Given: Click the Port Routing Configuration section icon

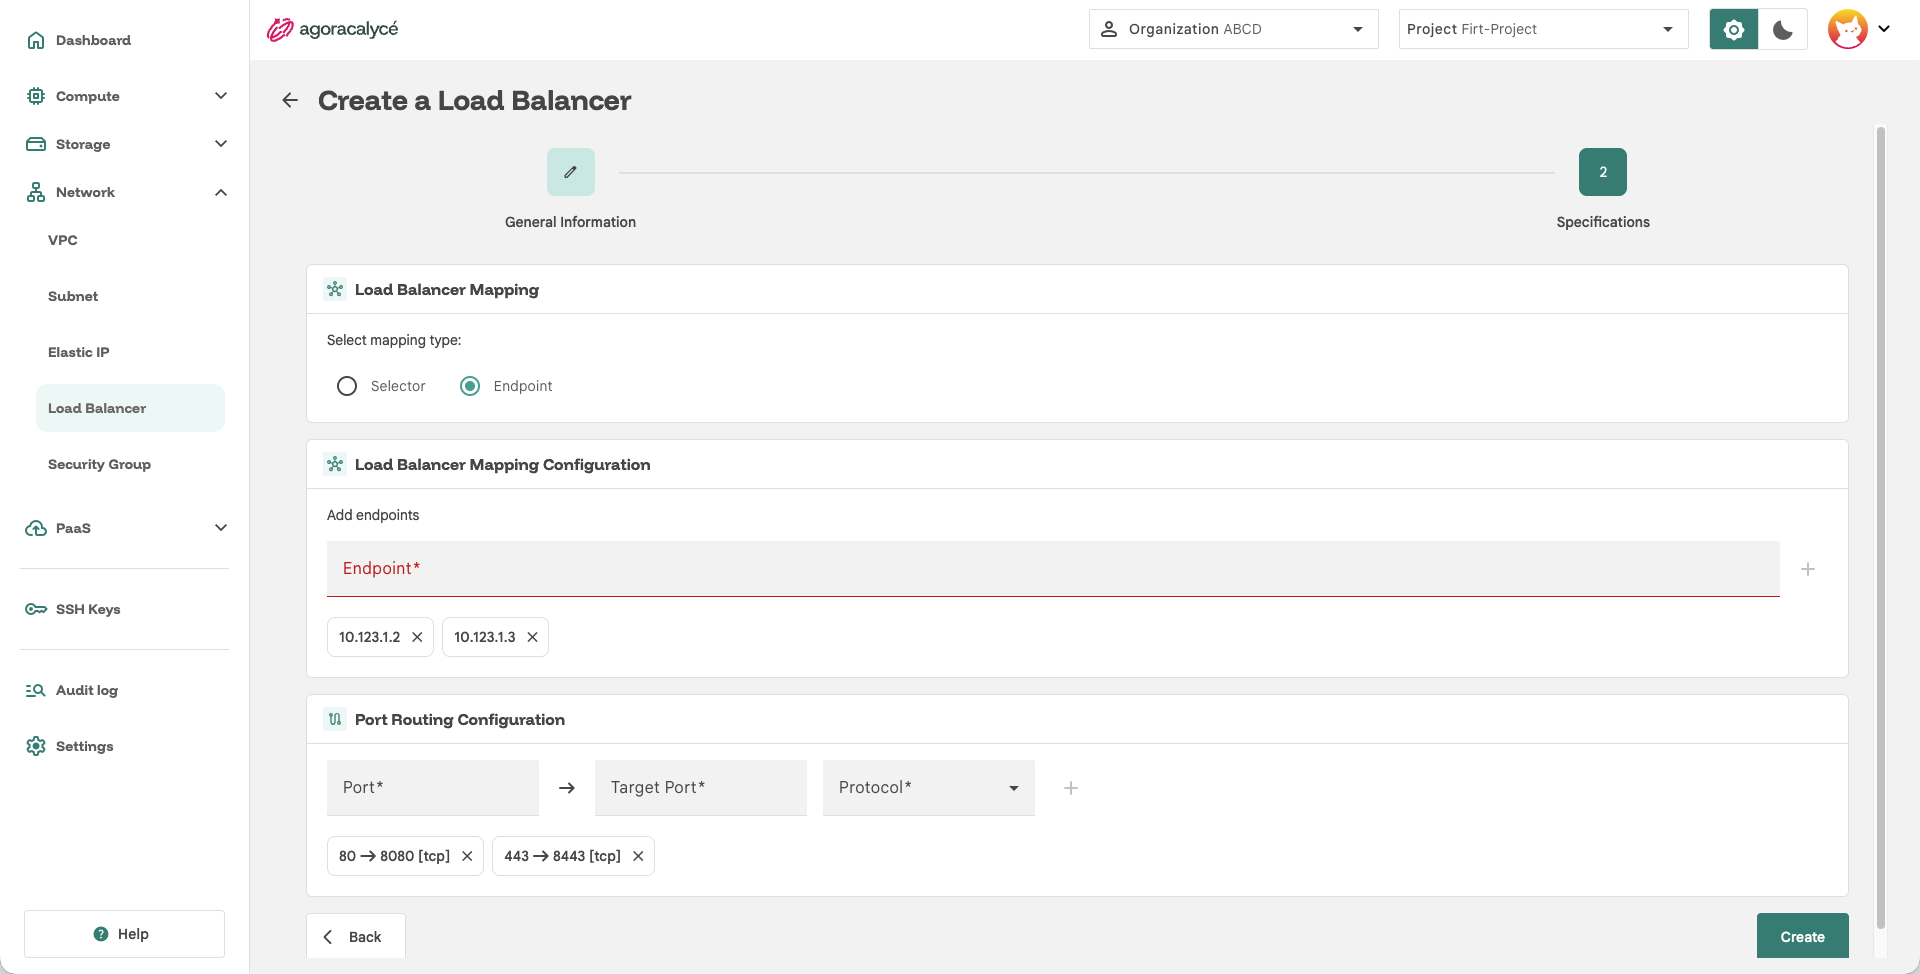Looking at the screenshot, I should click(x=335, y=719).
